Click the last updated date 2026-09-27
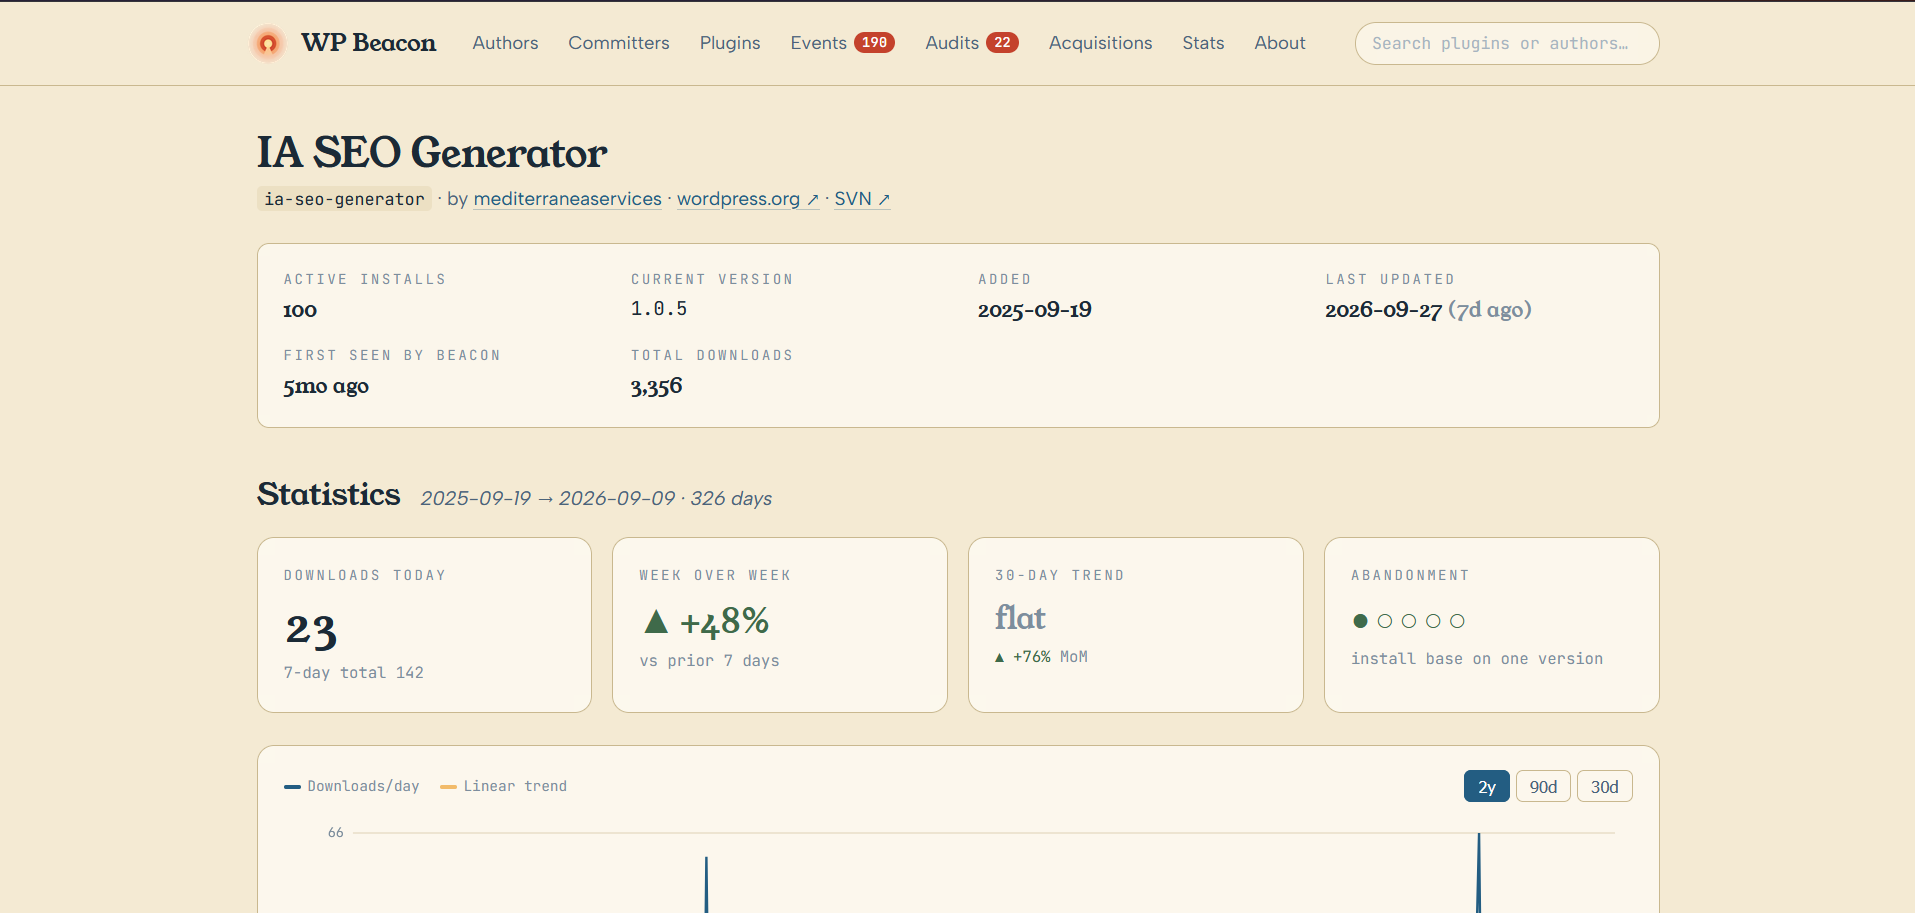The width and height of the screenshot is (1915, 913). pyautogui.click(x=1383, y=310)
